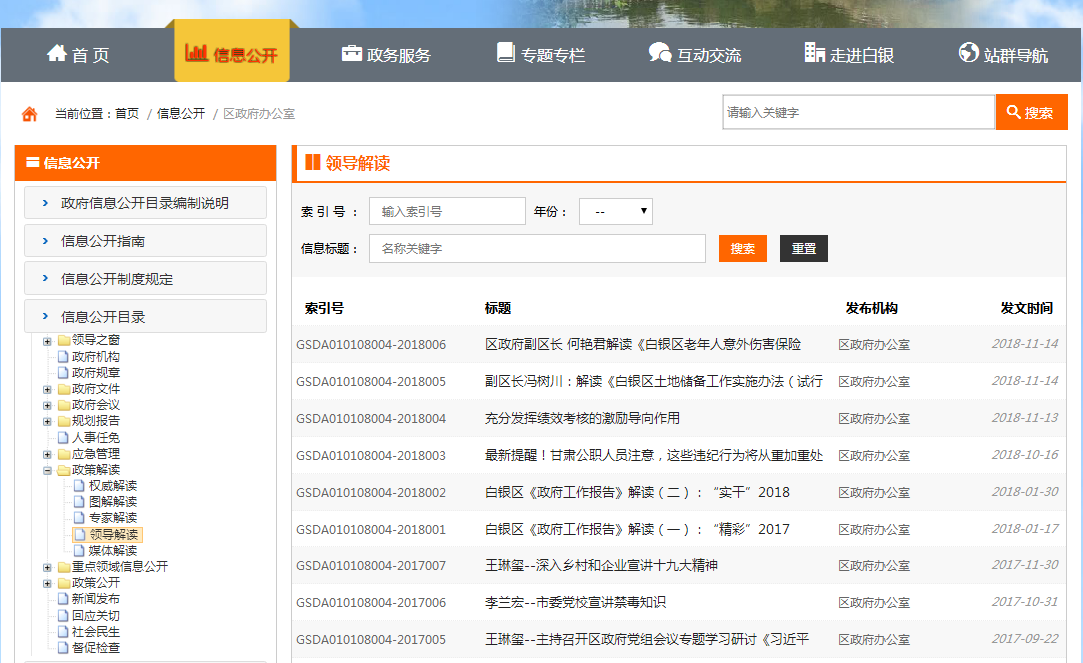Image resolution: width=1083 pixels, height=663 pixels.
Task: Open article 充分发挥绩效考核的激励导向作用
Action: [582, 418]
